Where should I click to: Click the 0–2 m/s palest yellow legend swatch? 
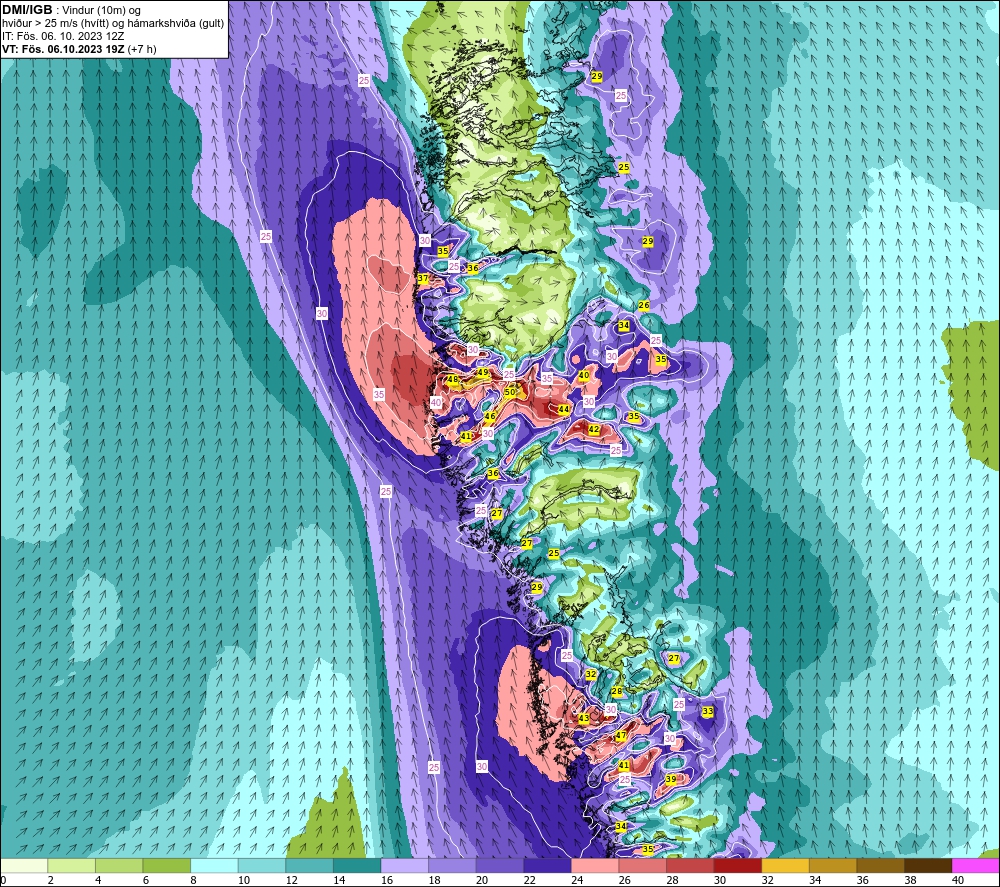24,865
